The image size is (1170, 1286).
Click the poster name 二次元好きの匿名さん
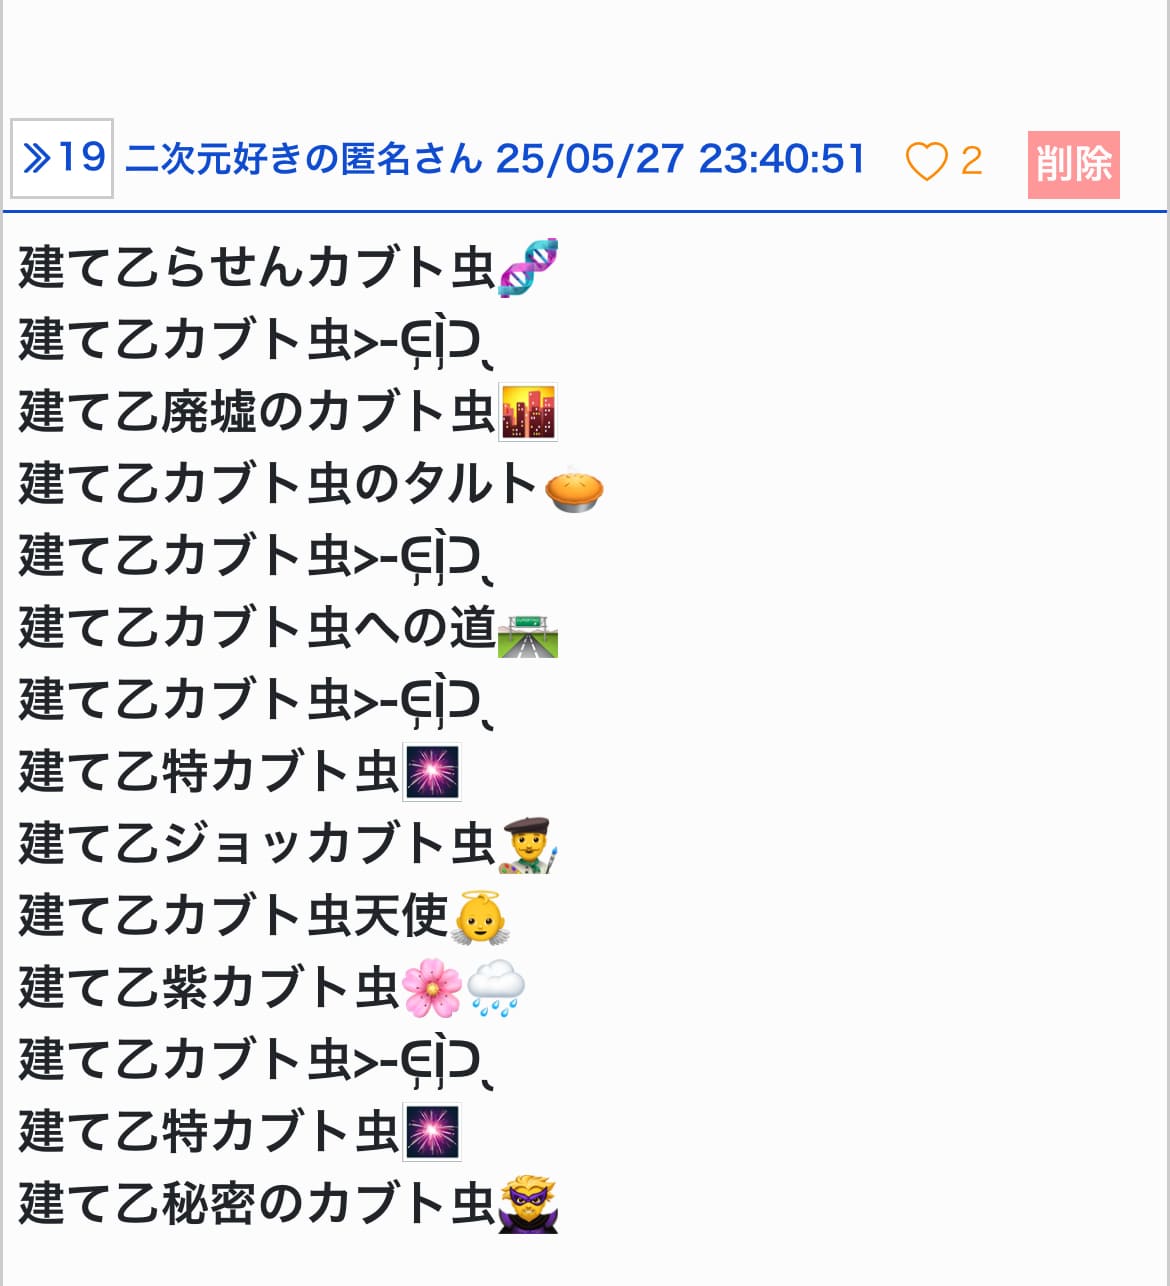303,159
